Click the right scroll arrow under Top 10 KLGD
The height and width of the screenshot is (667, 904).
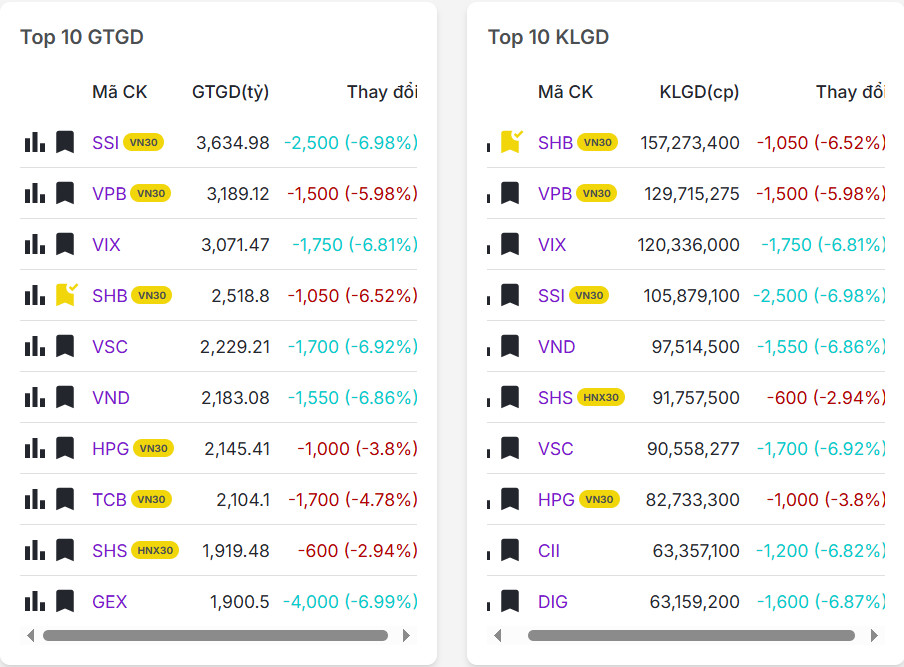pyautogui.click(x=874, y=635)
